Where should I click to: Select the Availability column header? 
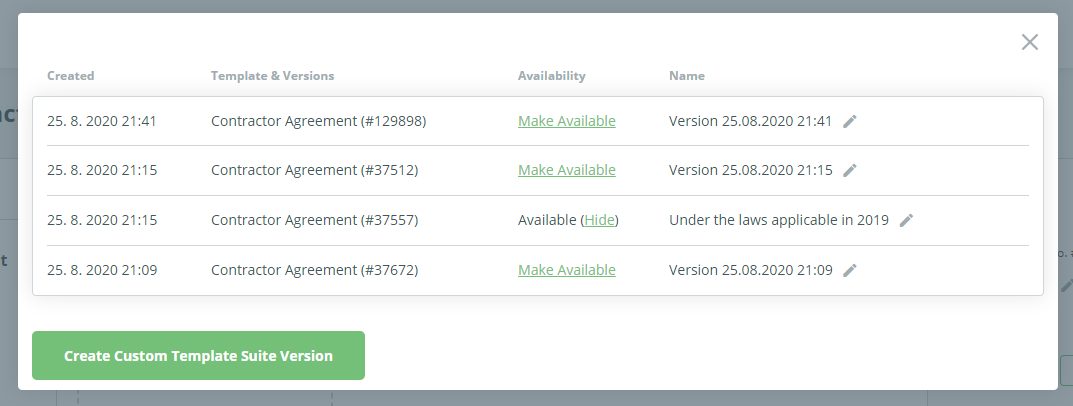tap(552, 75)
